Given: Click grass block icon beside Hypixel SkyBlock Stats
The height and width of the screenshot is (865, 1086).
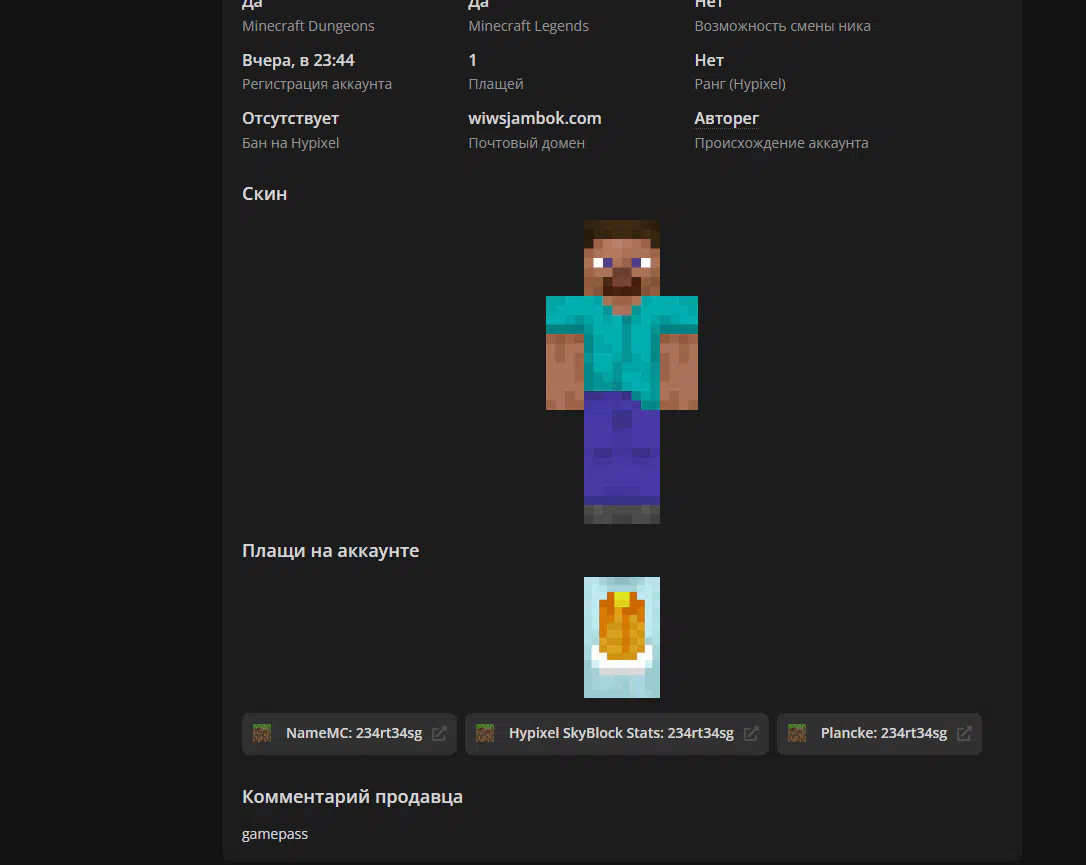Looking at the screenshot, I should (485, 733).
